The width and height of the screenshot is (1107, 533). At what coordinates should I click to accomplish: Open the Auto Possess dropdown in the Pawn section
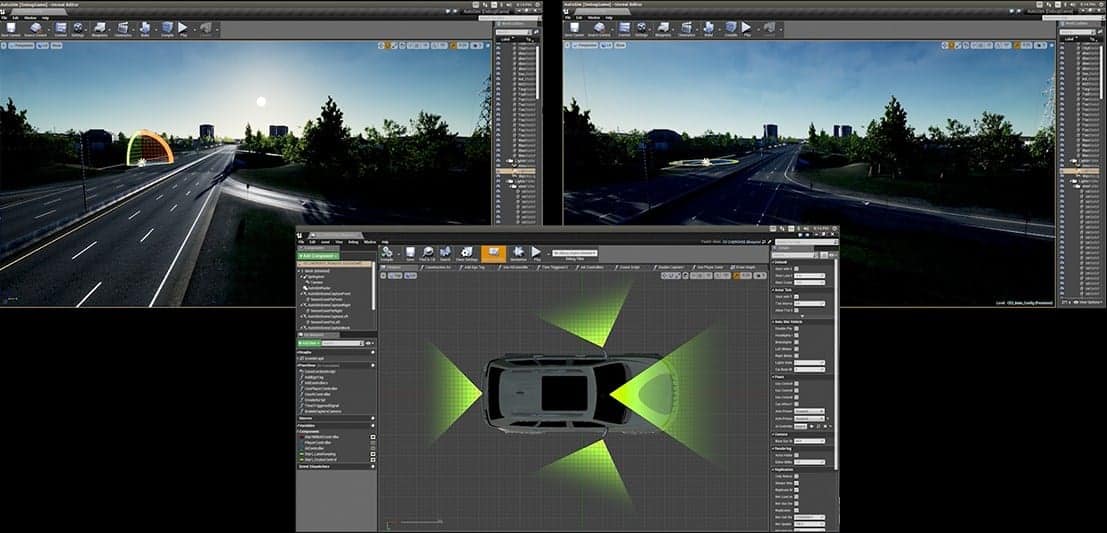(808, 410)
